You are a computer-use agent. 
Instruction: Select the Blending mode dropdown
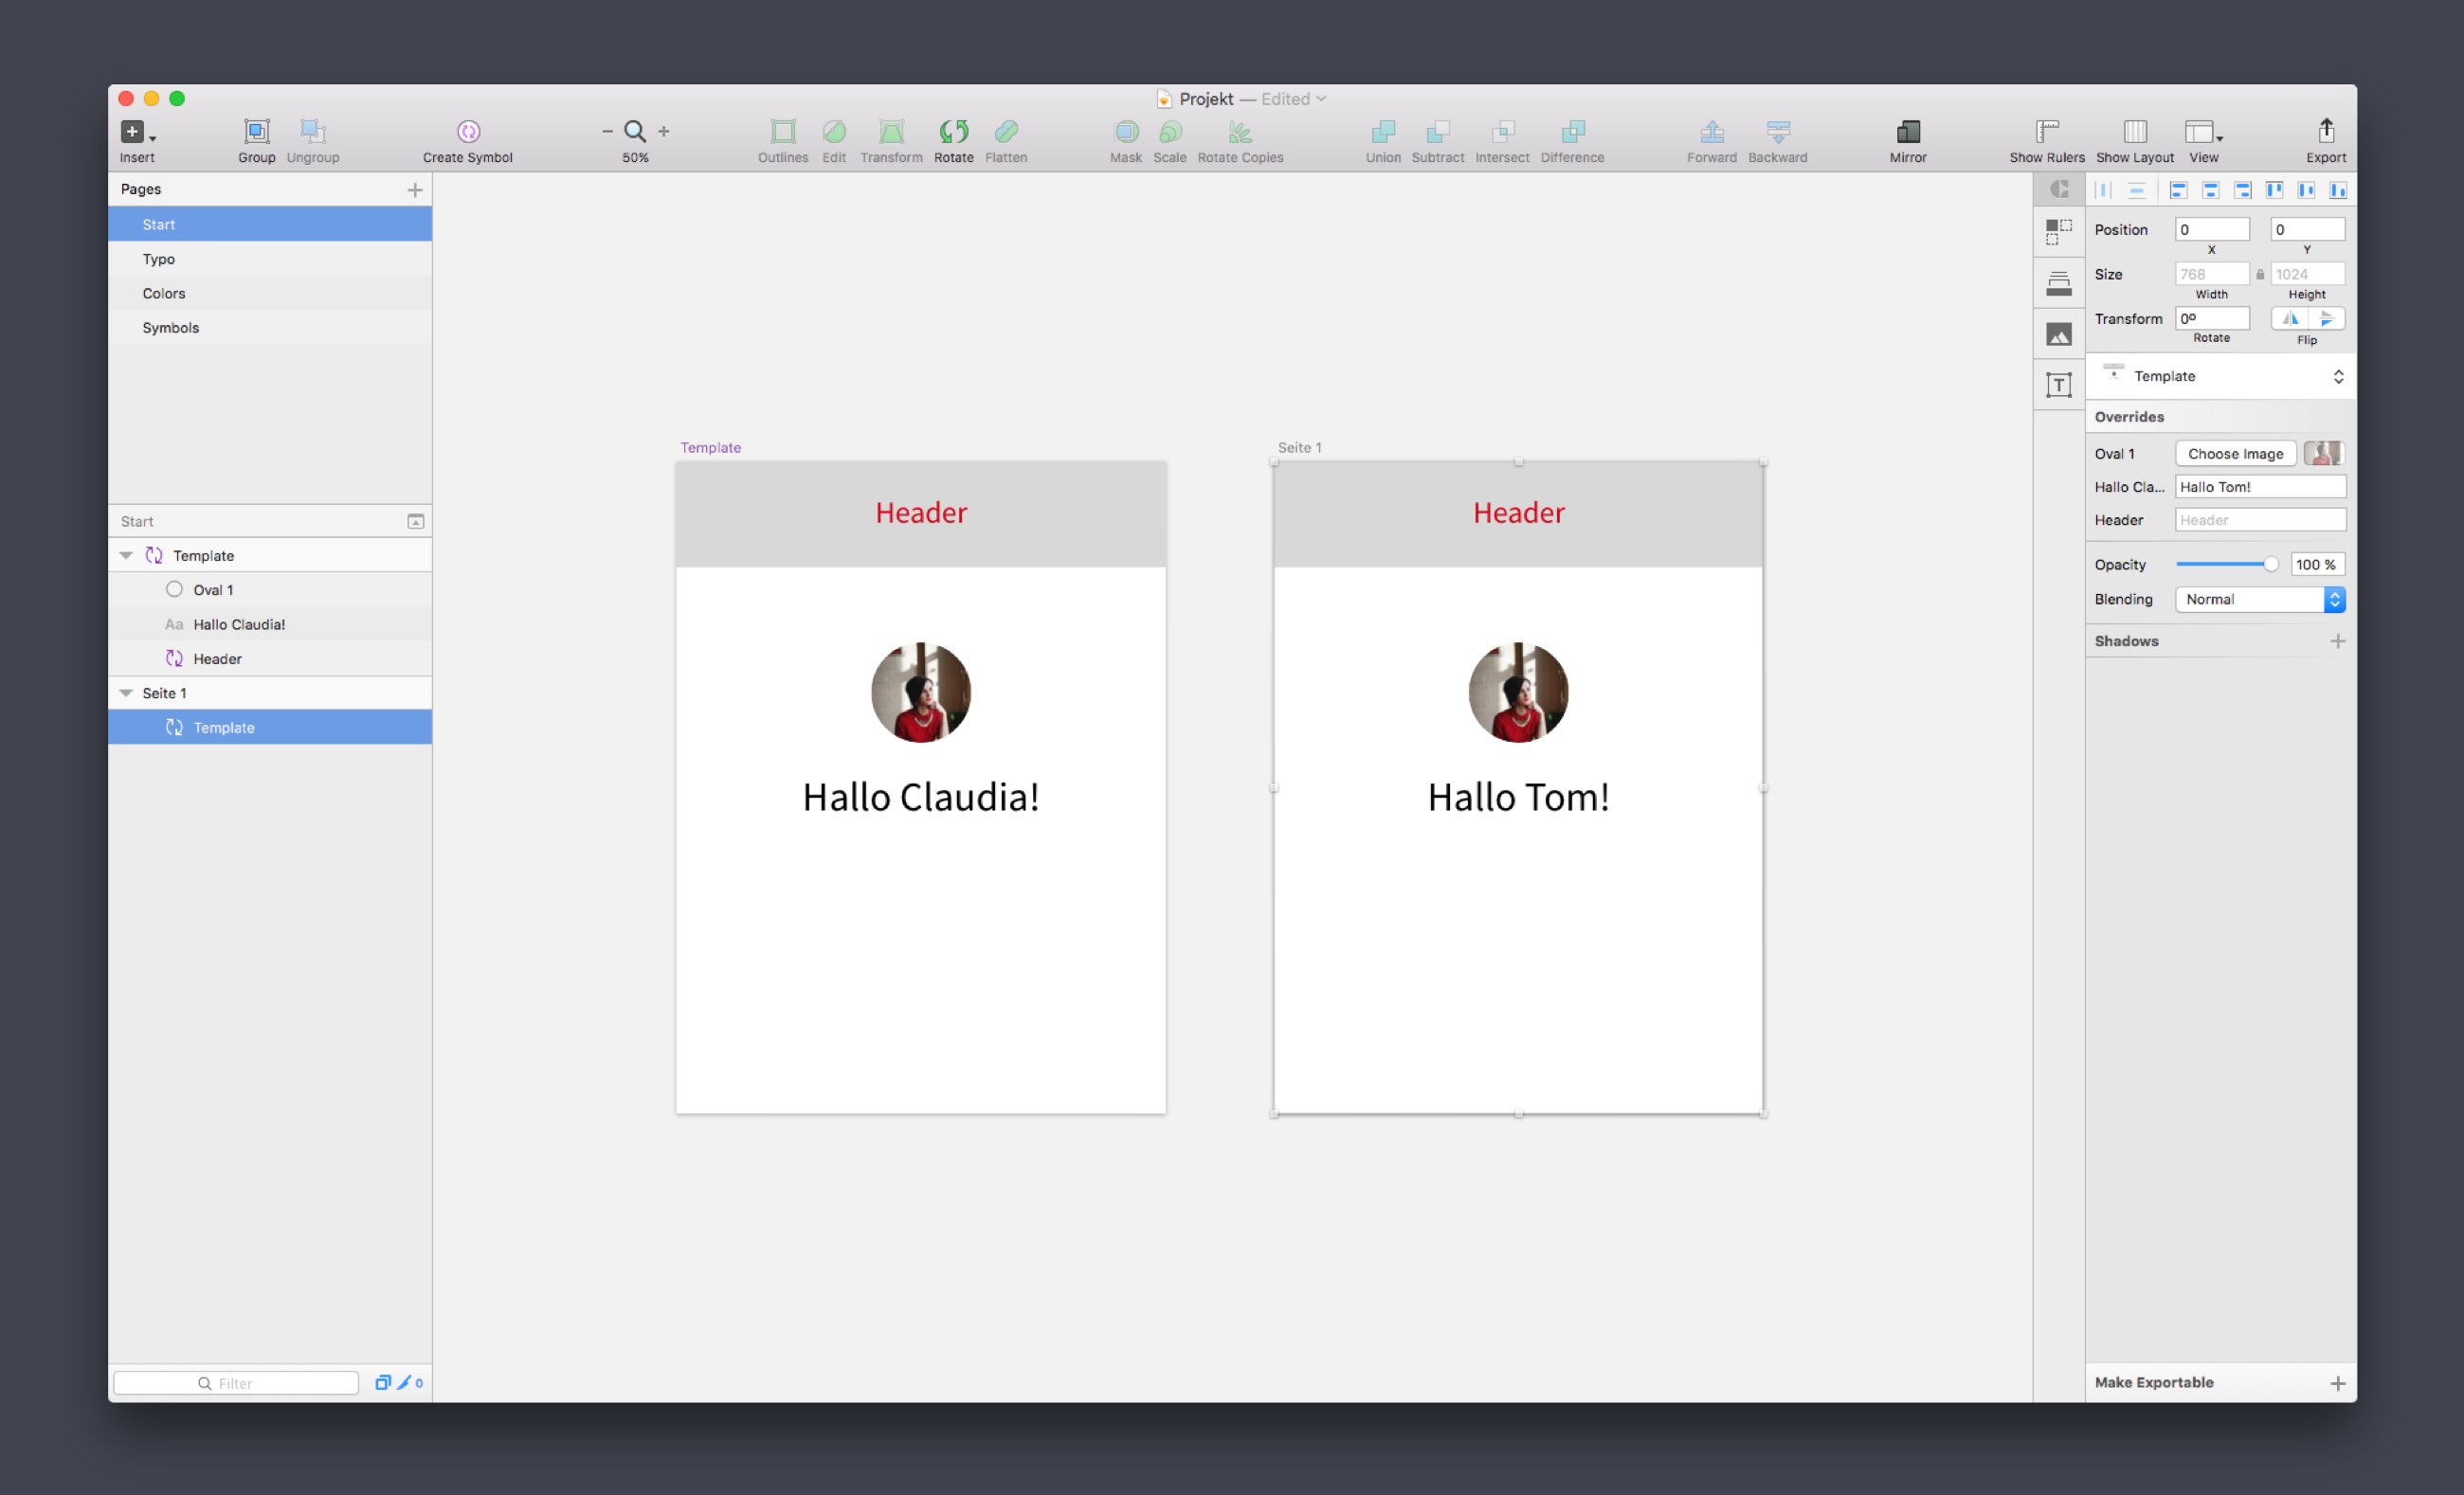point(2258,598)
